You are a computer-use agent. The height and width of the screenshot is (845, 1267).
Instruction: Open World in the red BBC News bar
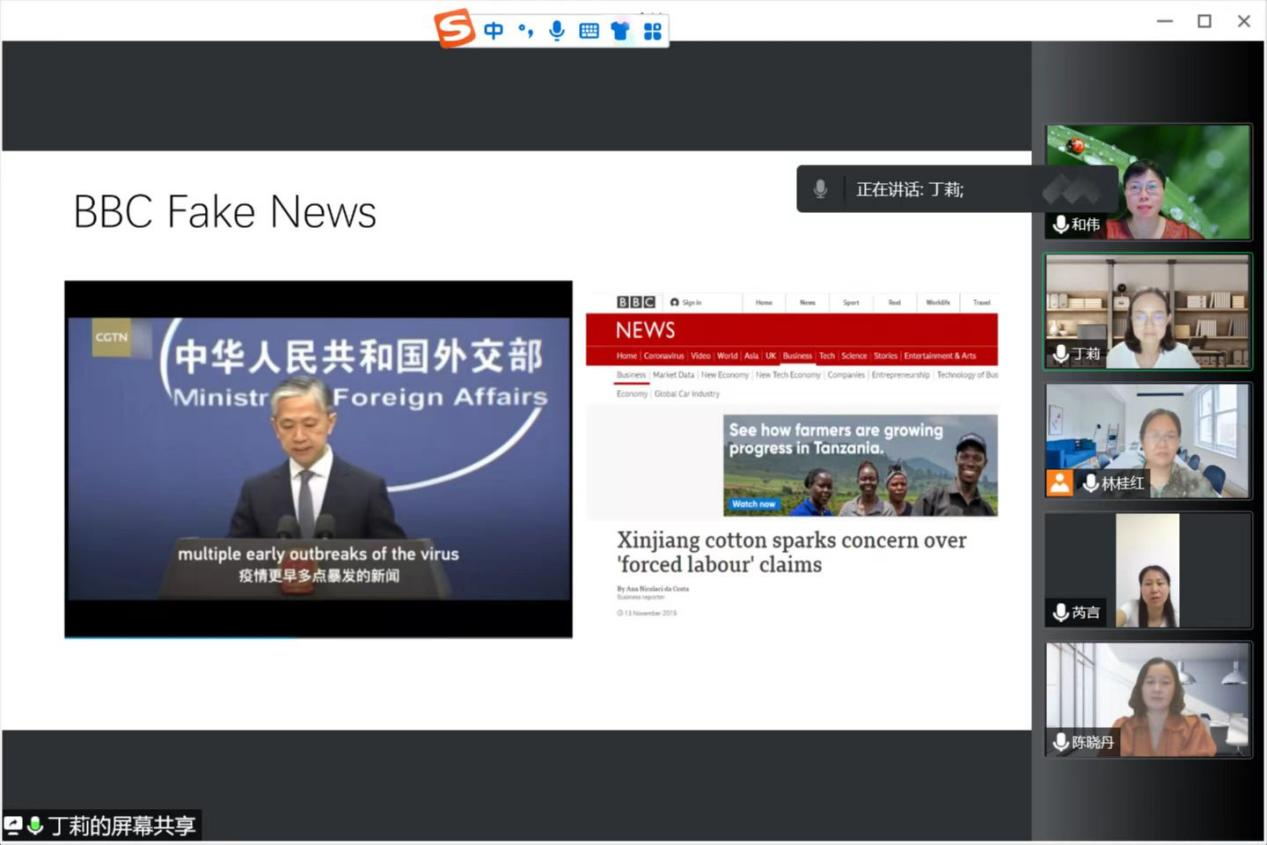[x=727, y=356]
